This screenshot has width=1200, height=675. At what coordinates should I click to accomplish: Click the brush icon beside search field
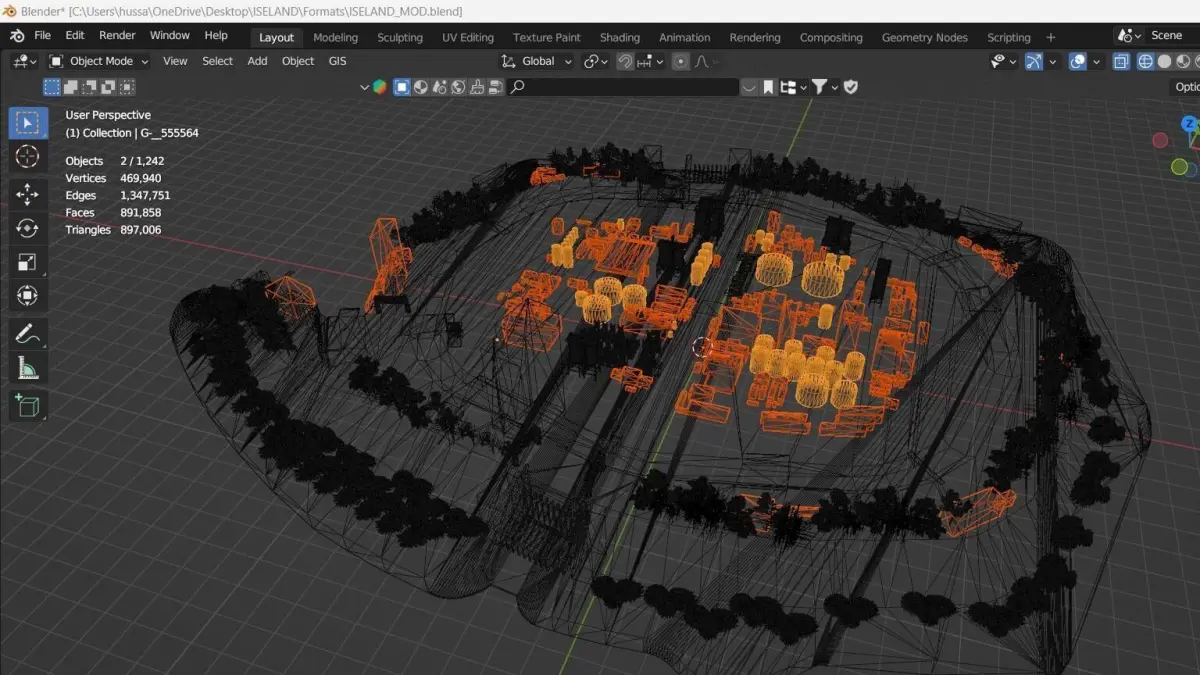[x=477, y=87]
